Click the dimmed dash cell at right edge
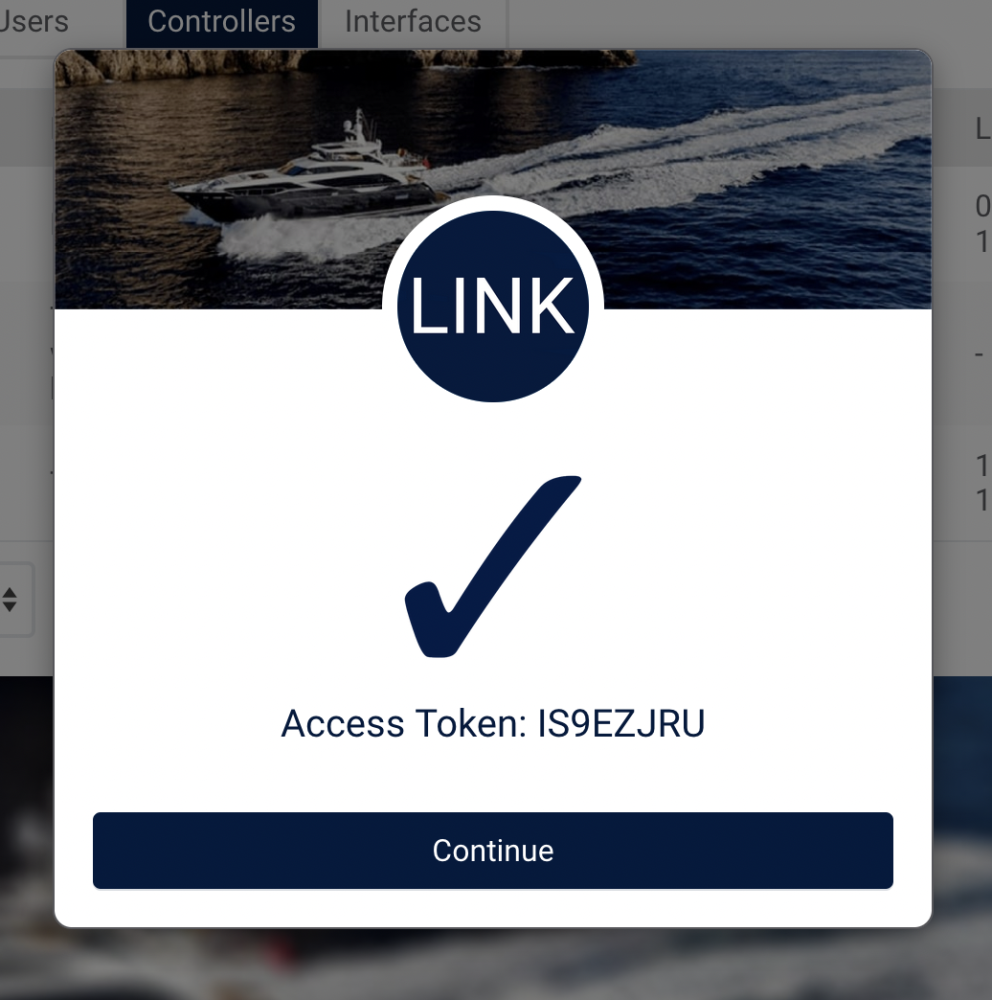The height and width of the screenshot is (1000, 992). point(979,354)
